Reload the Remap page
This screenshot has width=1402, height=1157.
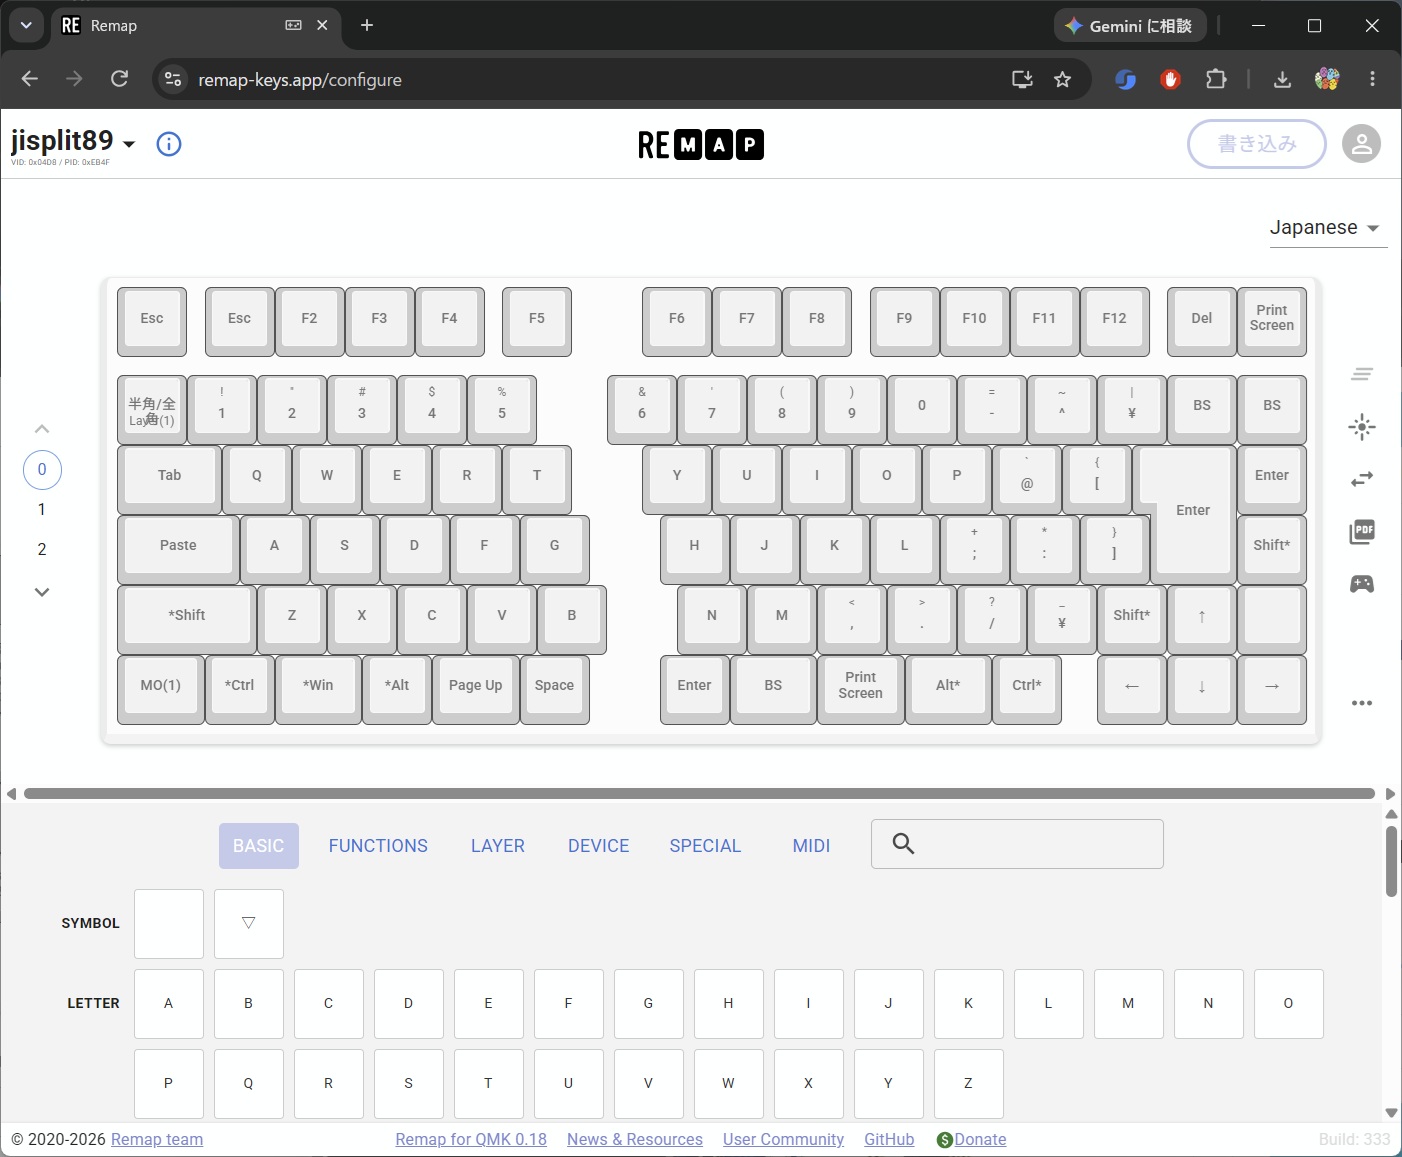(x=119, y=79)
